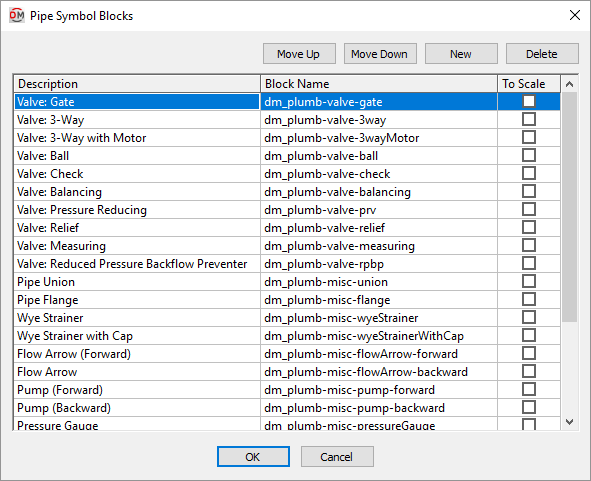The width and height of the screenshot is (591, 481).
Task: Confirm with the OK button
Action: pyautogui.click(x=253, y=457)
